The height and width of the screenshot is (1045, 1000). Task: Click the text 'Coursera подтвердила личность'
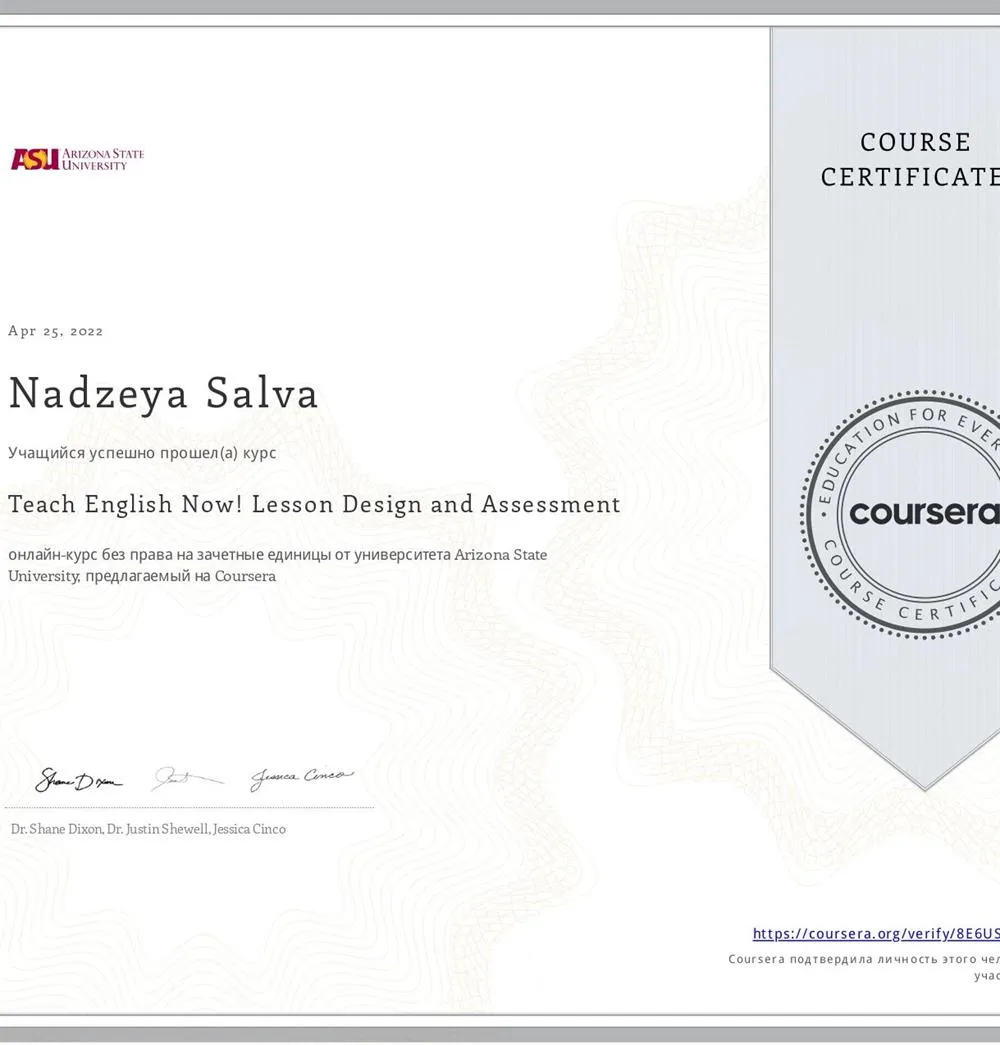(x=833, y=959)
